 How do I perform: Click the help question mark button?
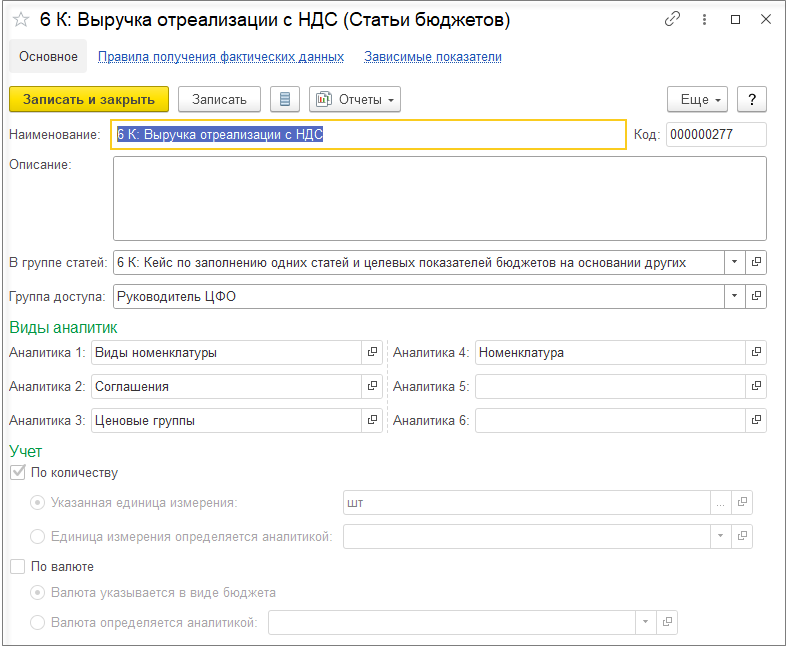[x=751, y=99]
